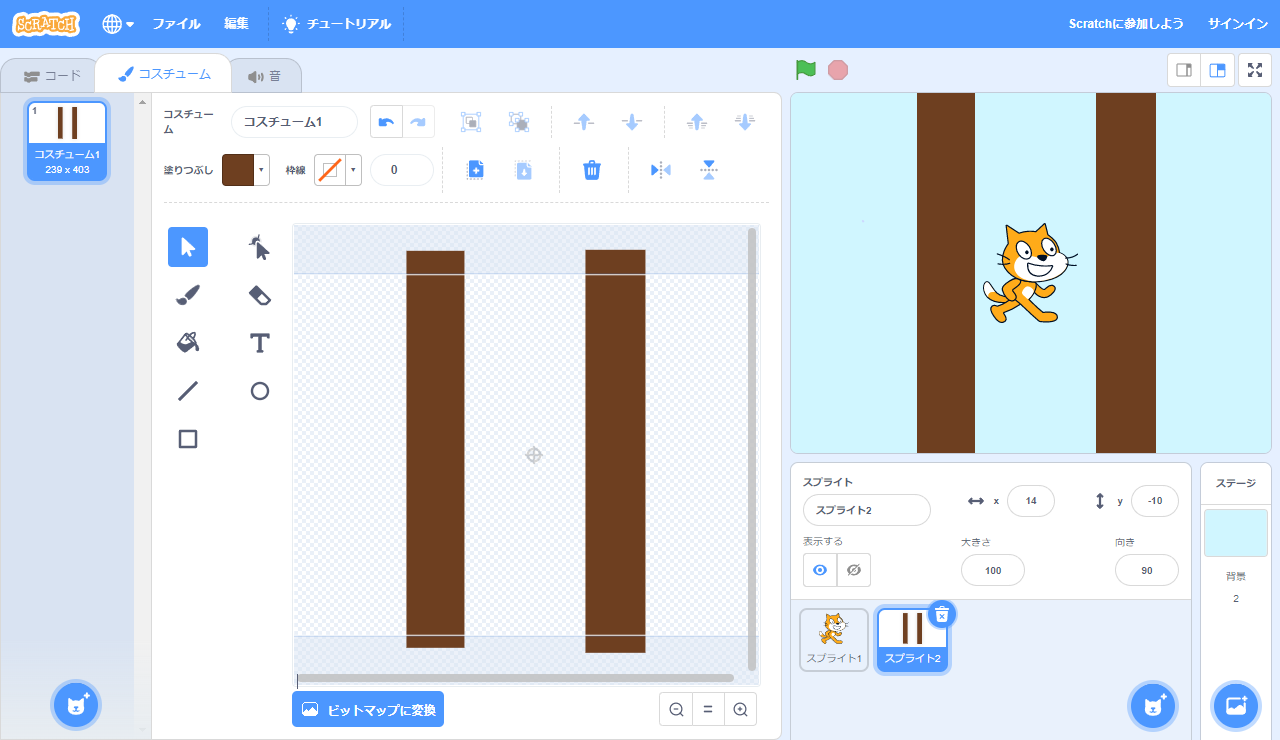Zoom out the costume canvas
The width and height of the screenshot is (1280, 740).
click(676, 709)
